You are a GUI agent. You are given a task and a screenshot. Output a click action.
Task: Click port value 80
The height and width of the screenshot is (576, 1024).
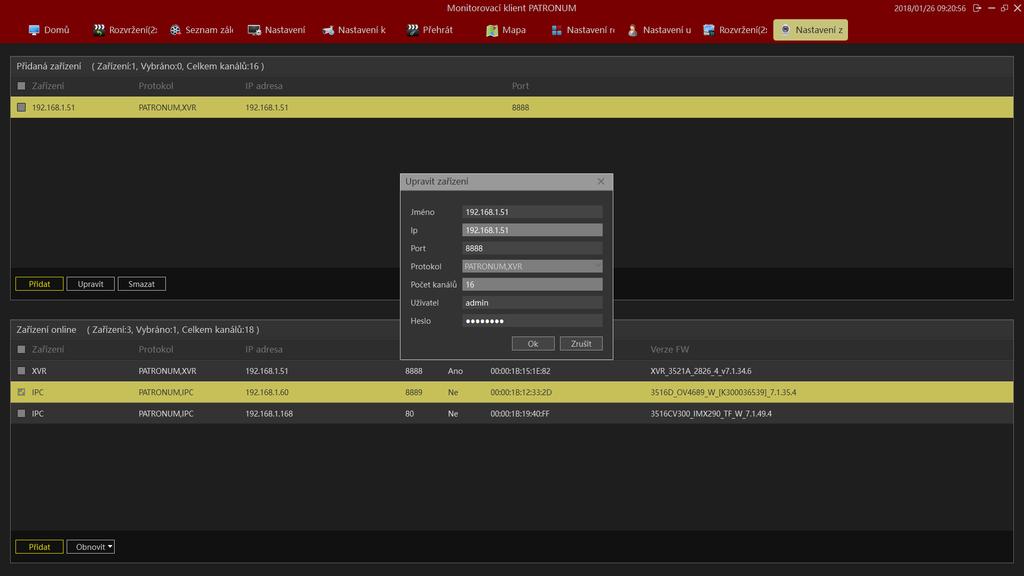click(x=409, y=414)
